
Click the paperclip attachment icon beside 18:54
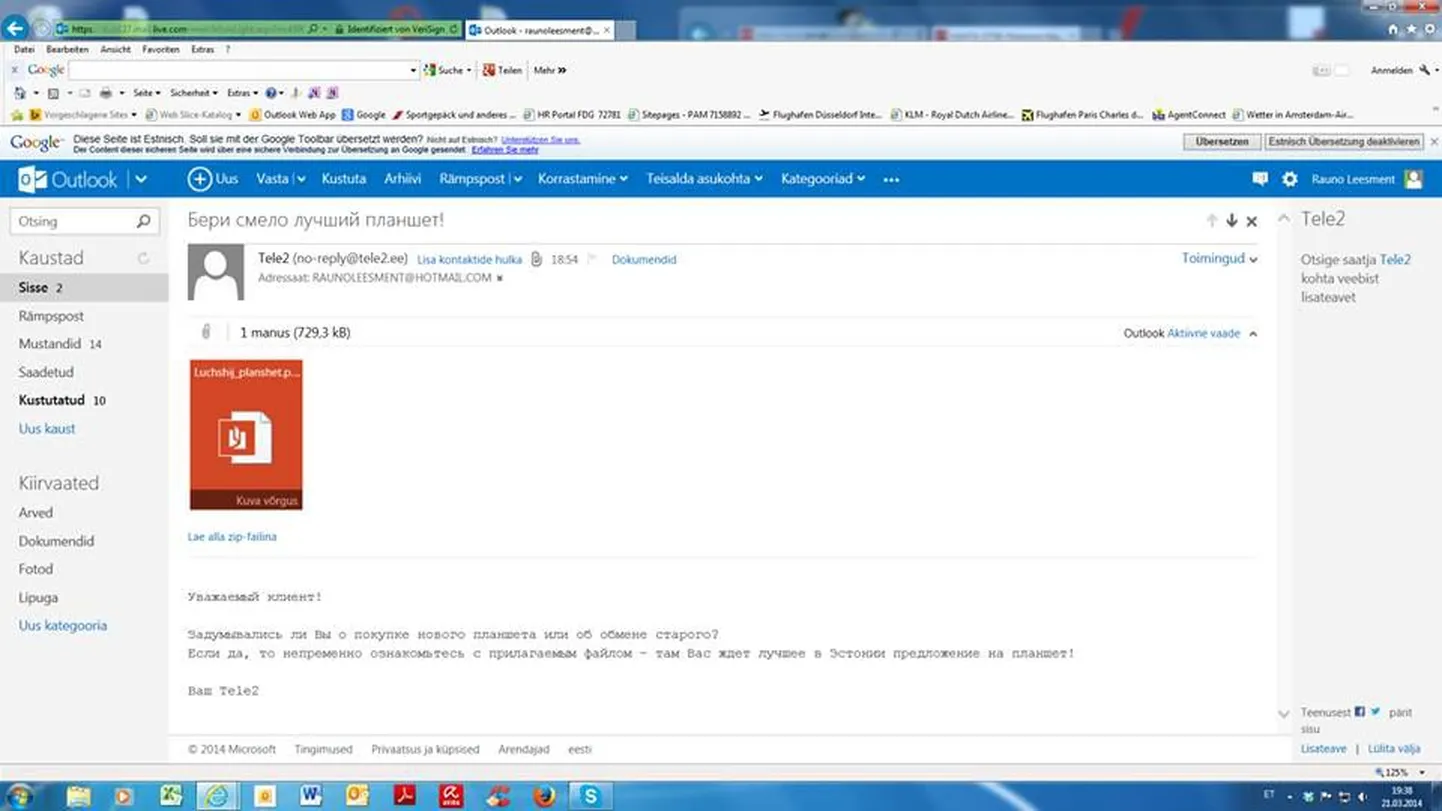pyautogui.click(x=537, y=259)
